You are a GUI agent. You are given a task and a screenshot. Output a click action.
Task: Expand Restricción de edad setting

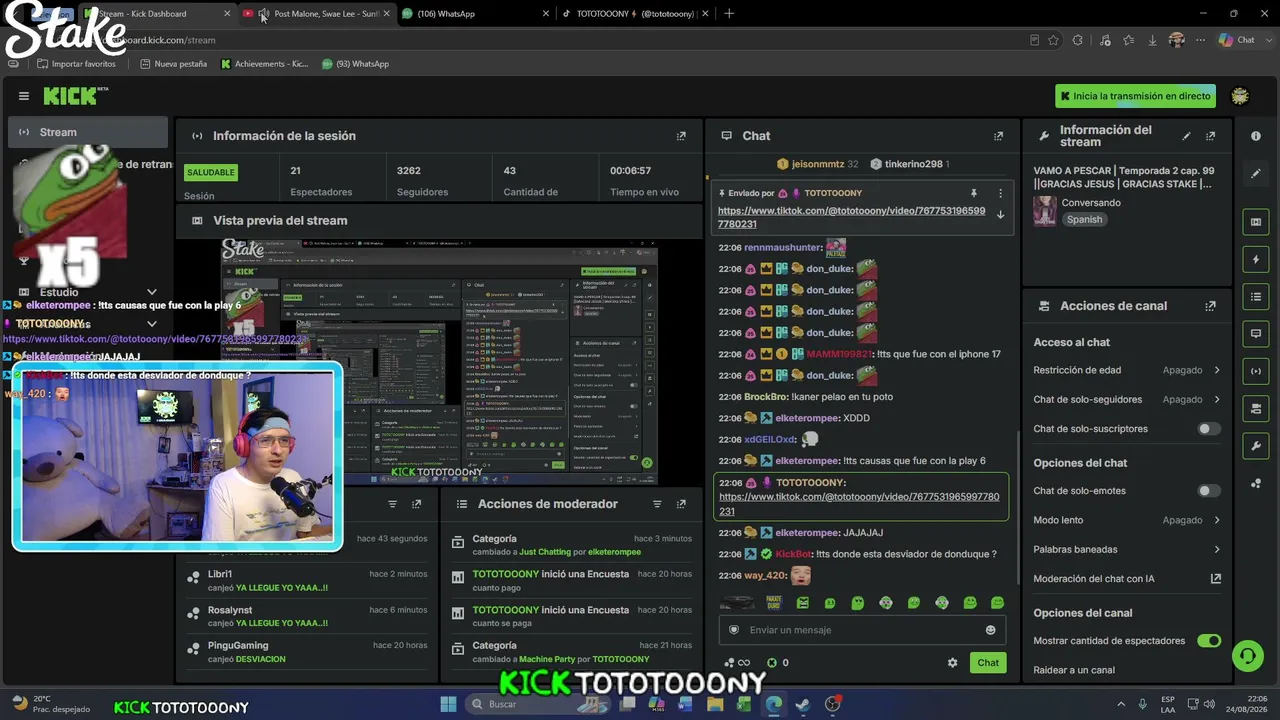coord(1127,370)
